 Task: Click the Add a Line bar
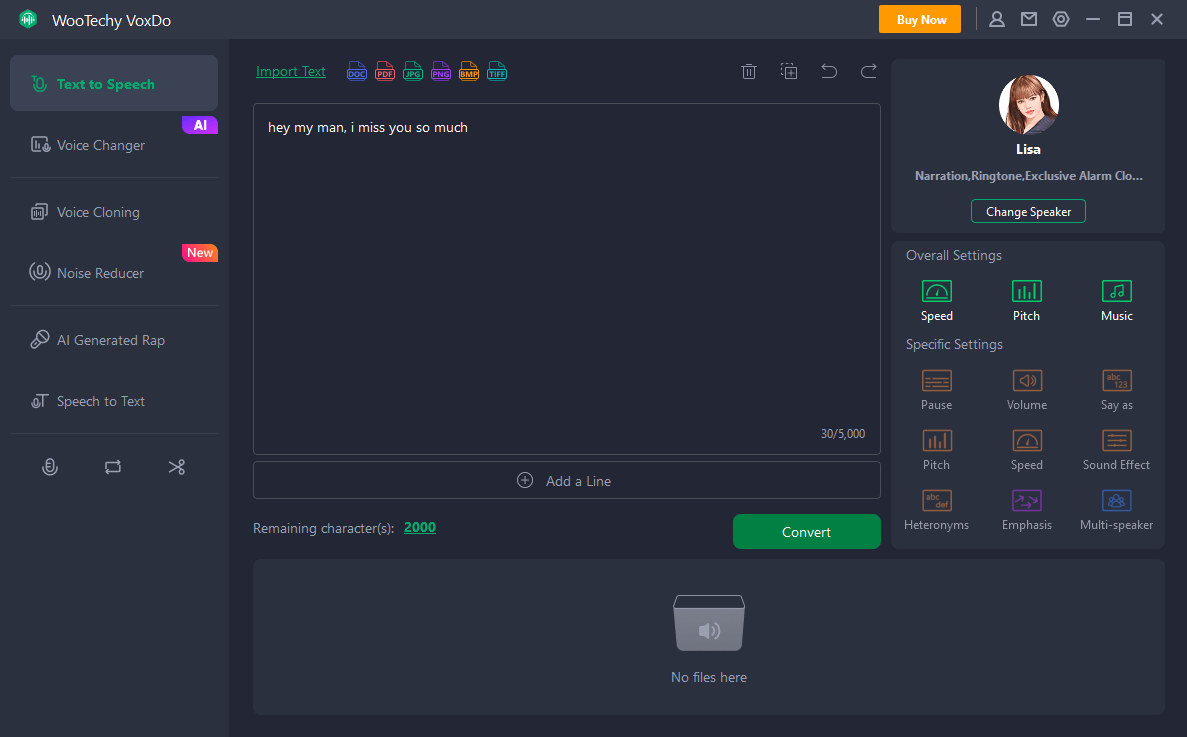tap(566, 480)
